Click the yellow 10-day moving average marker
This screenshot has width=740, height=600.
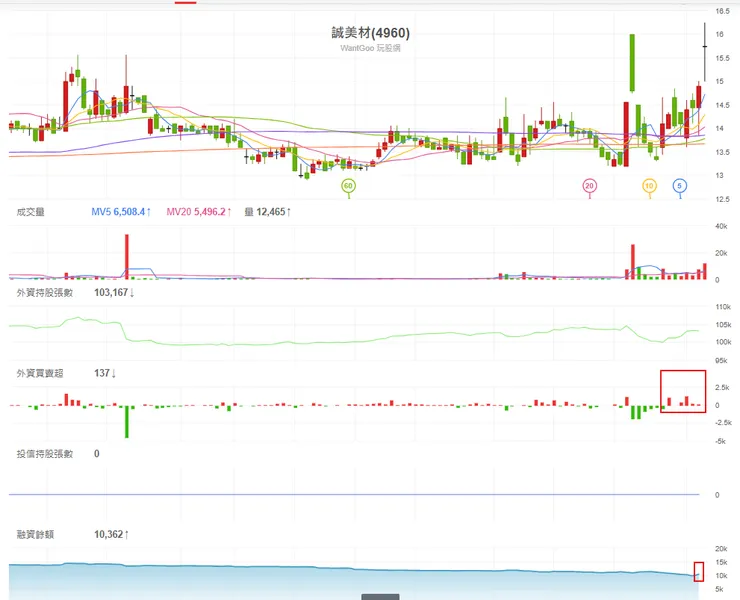[649, 186]
